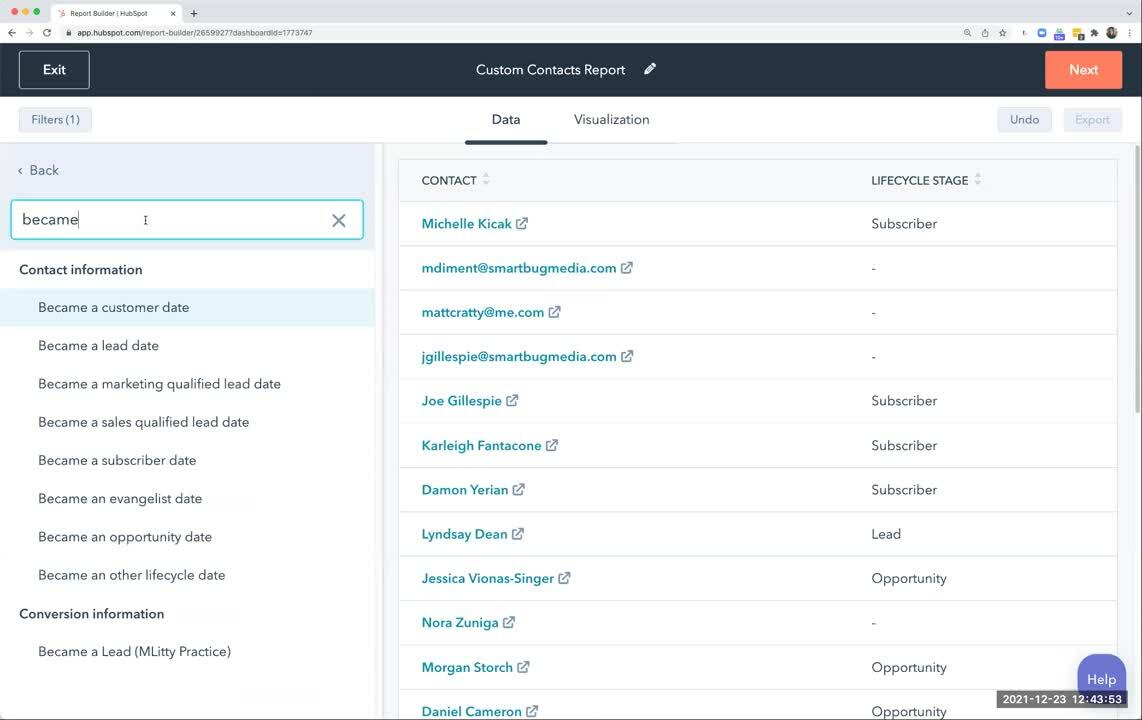
Task: Click the browser forward arrow
Action: [x=29, y=33]
